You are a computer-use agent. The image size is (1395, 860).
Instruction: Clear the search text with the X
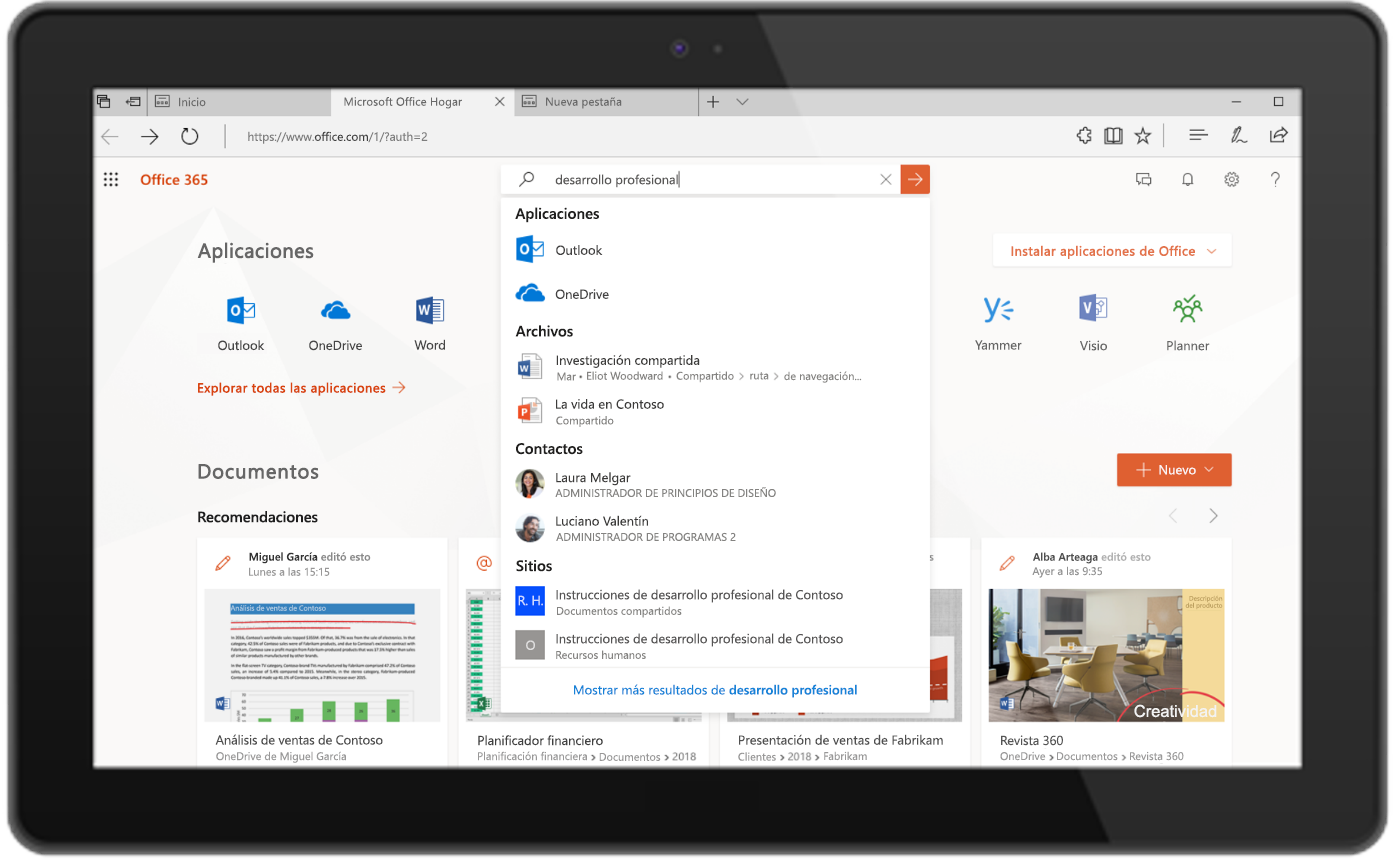coord(885,180)
